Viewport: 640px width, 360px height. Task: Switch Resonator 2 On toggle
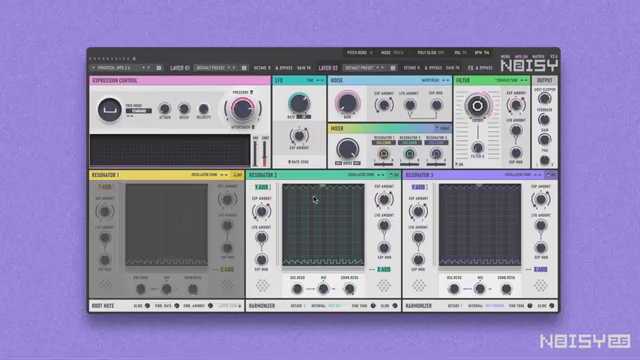394,175
